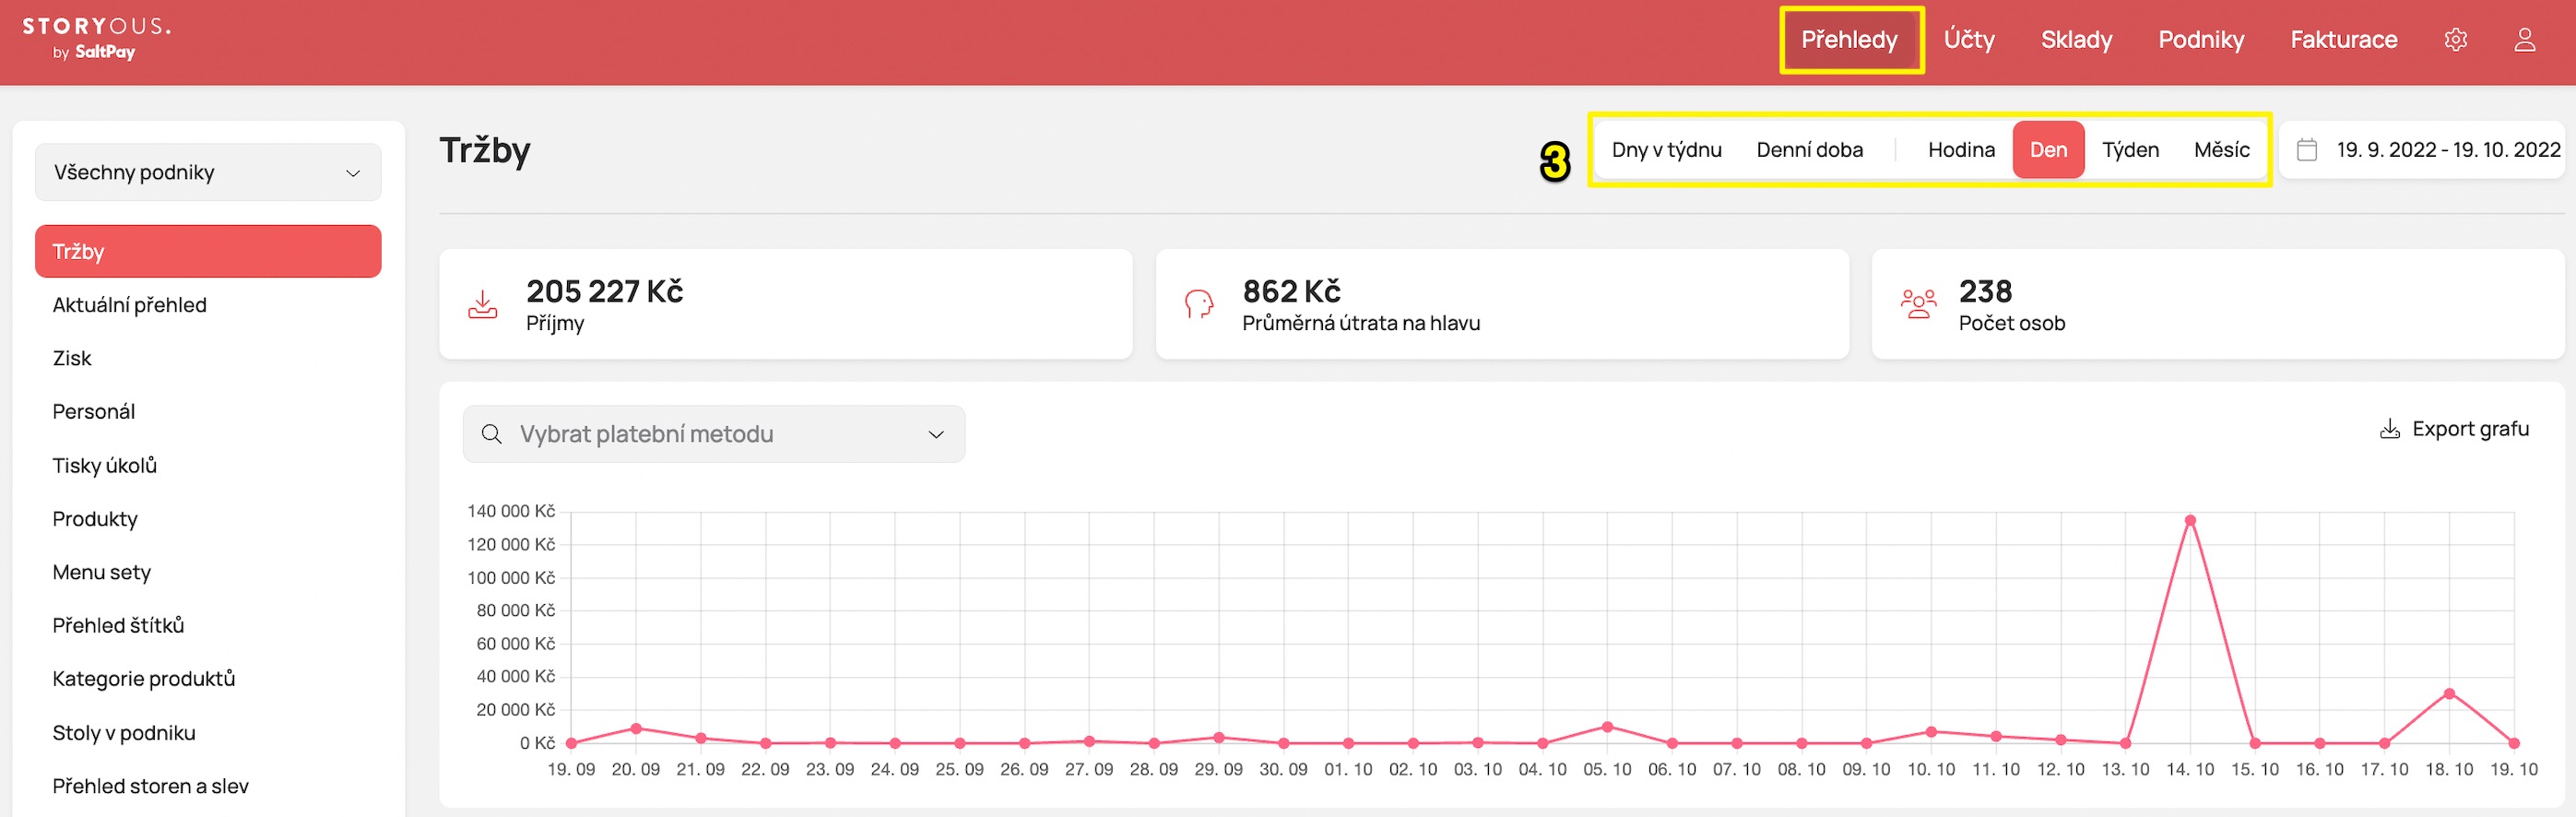Click the 862 Kč average spend value
Viewport: 2576px width, 817px height.
[x=1291, y=291]
